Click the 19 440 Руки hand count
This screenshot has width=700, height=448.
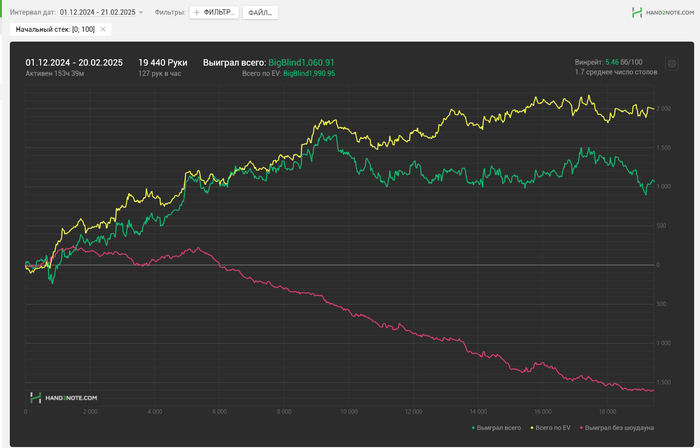point(163,62)
